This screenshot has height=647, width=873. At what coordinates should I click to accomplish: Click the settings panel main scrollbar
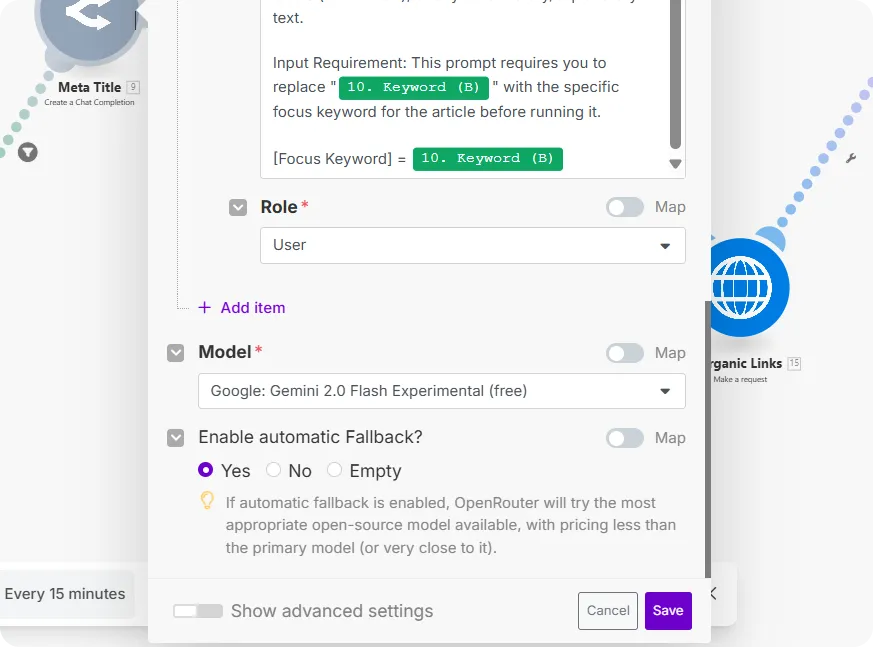point(708,440)
